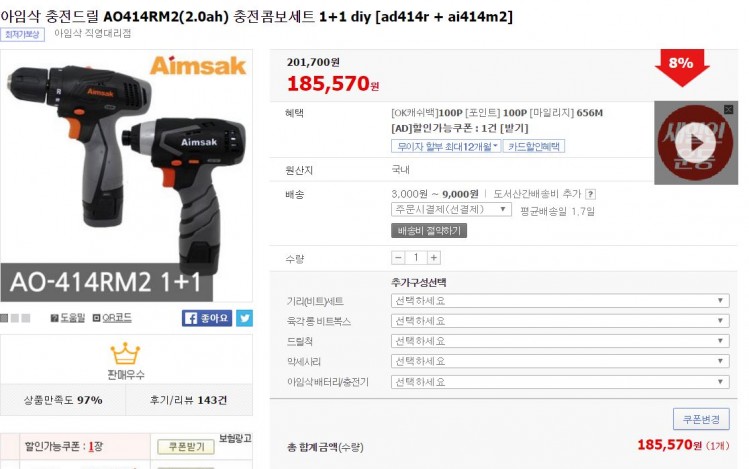This screenshot has height=469, width=749.
Task: Click the 배송비 절약하기 button
Action: [429, 231]
